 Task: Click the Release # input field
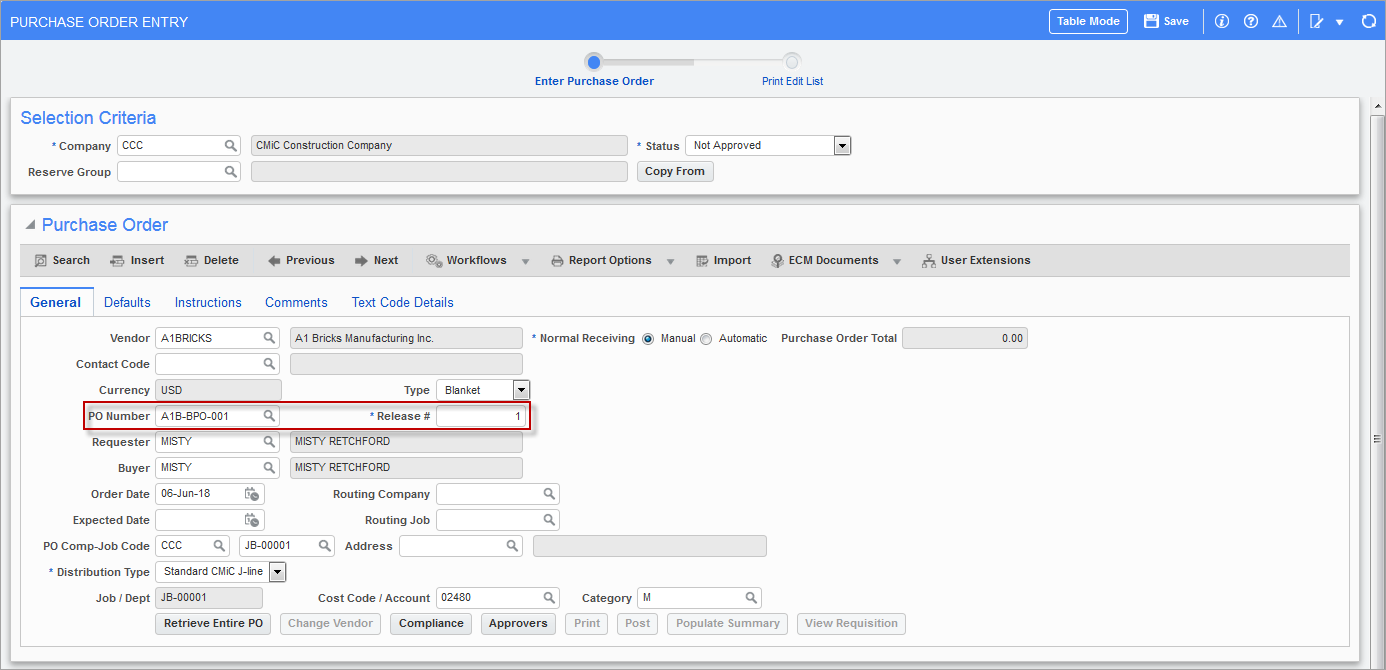tap(480, 416)
